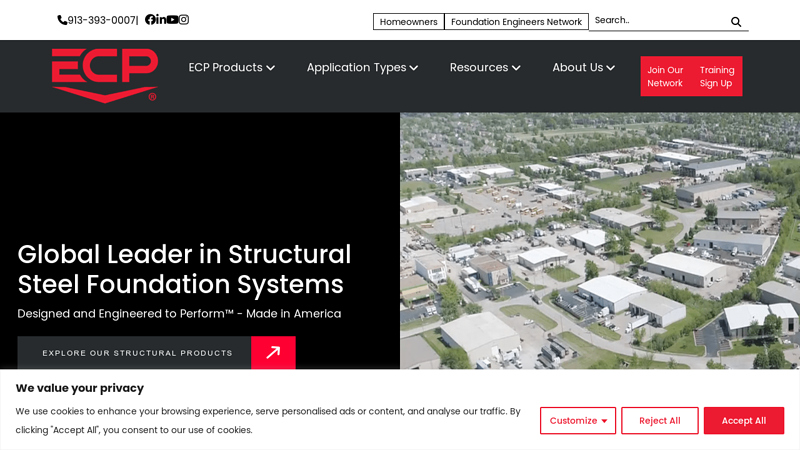
Task: Click the ECP logo
Action: coord(105,76)
